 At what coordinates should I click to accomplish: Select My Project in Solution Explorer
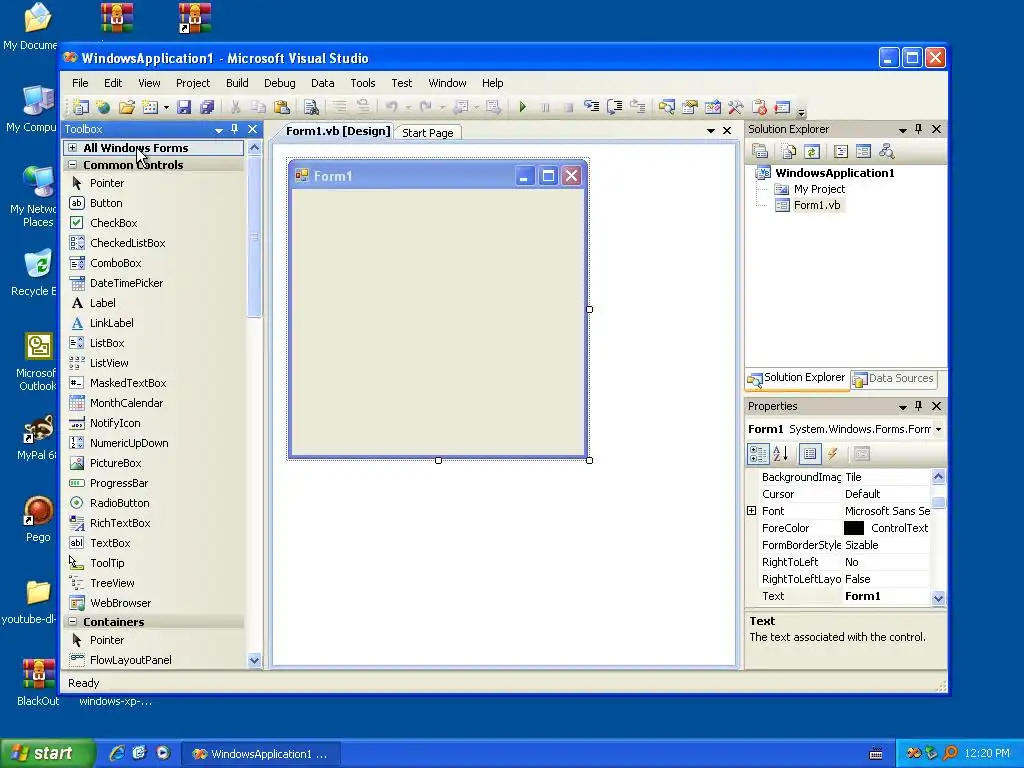coord(819,189)
